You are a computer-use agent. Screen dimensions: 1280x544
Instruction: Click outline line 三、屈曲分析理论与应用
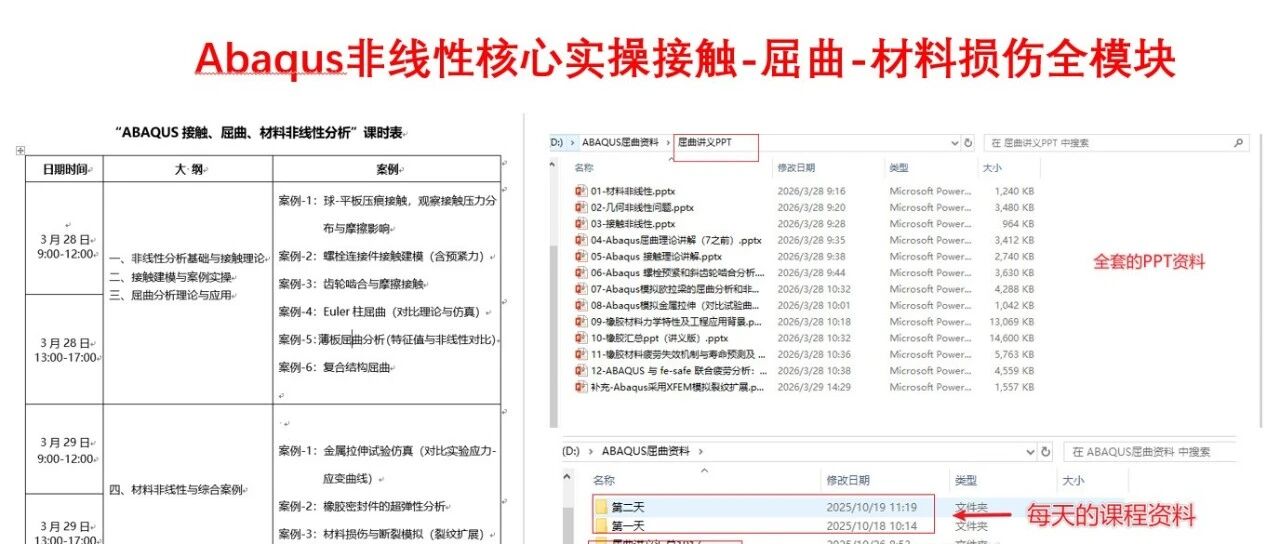click(x=172, y=295)
